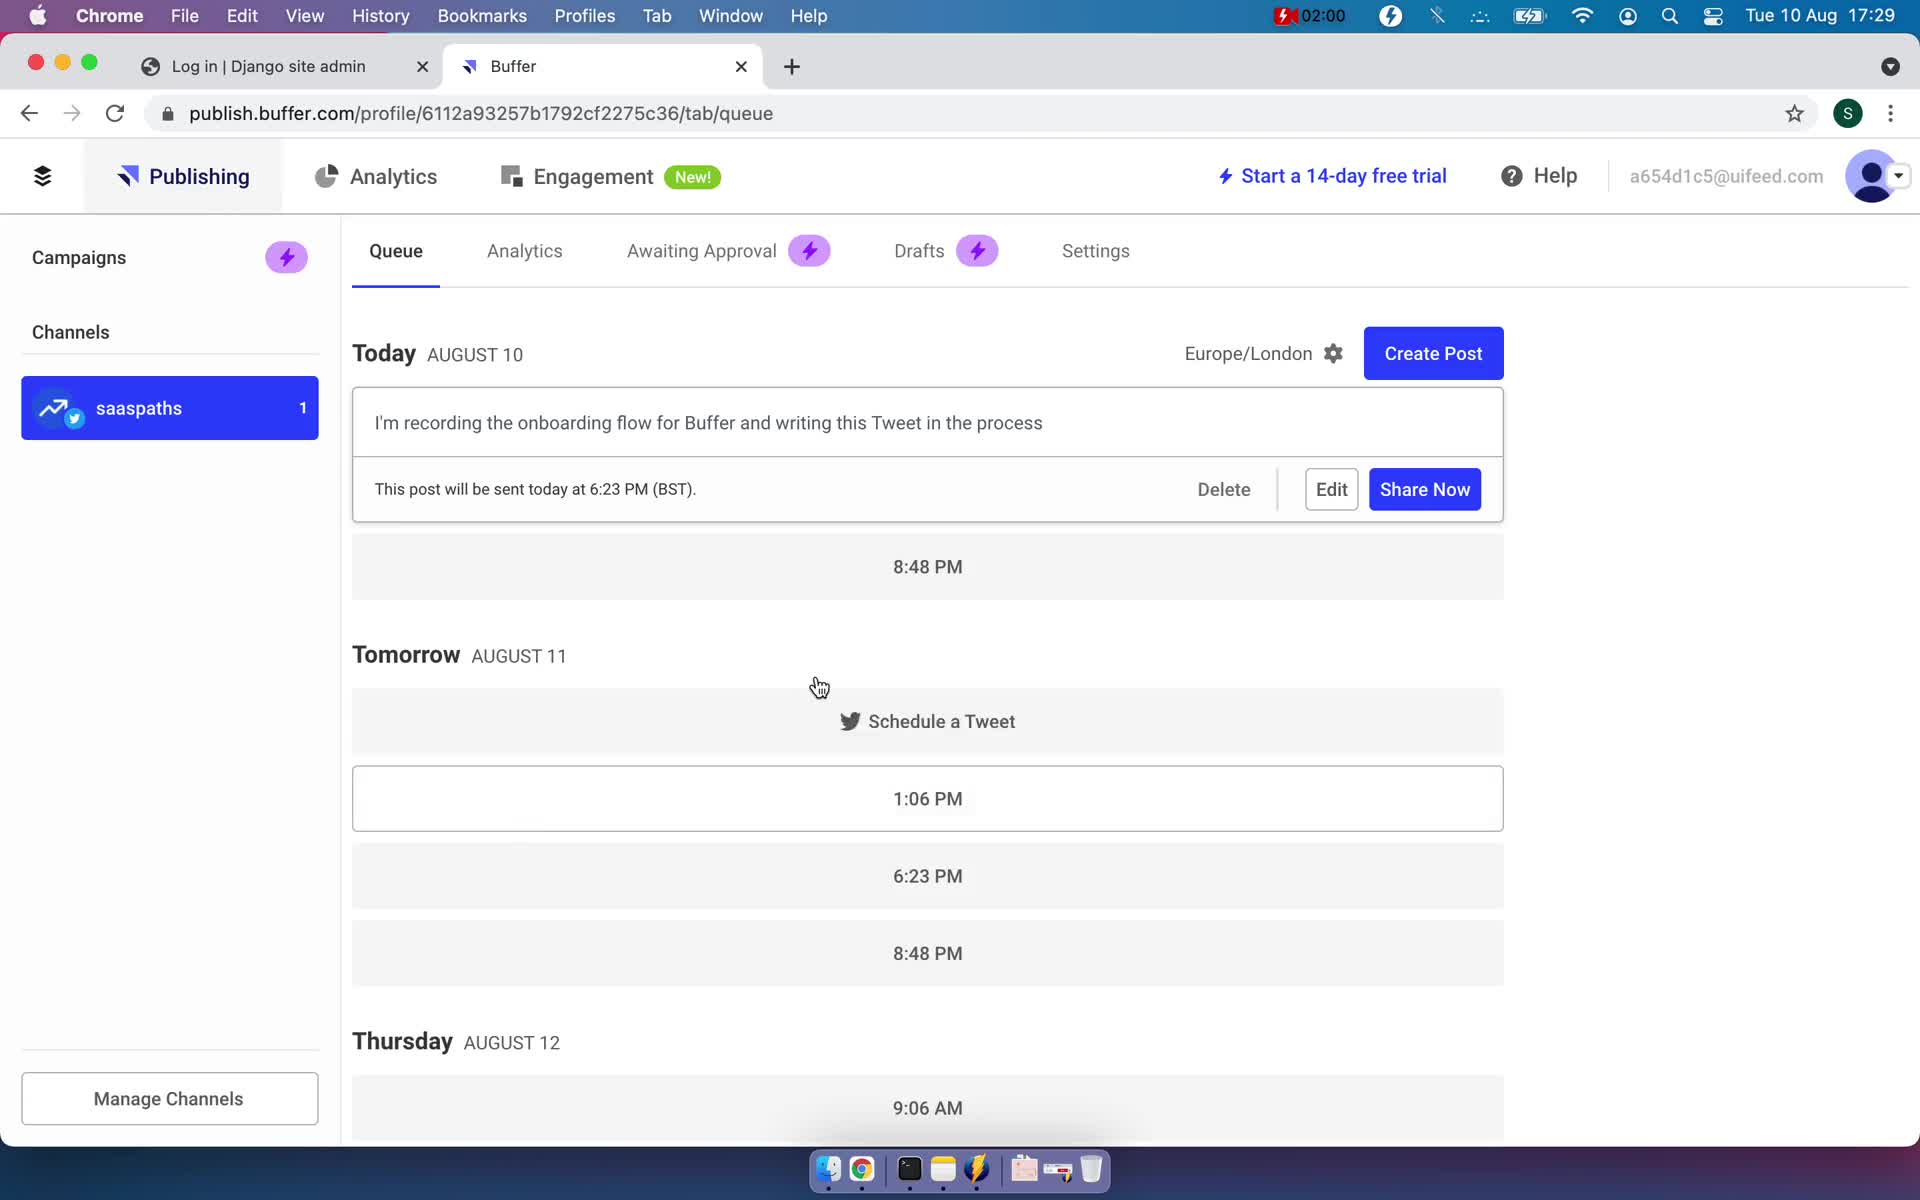The width and height of the screenshot is (1920, 1200).
Task: Switch to the Queue tab
Action: 396,251
